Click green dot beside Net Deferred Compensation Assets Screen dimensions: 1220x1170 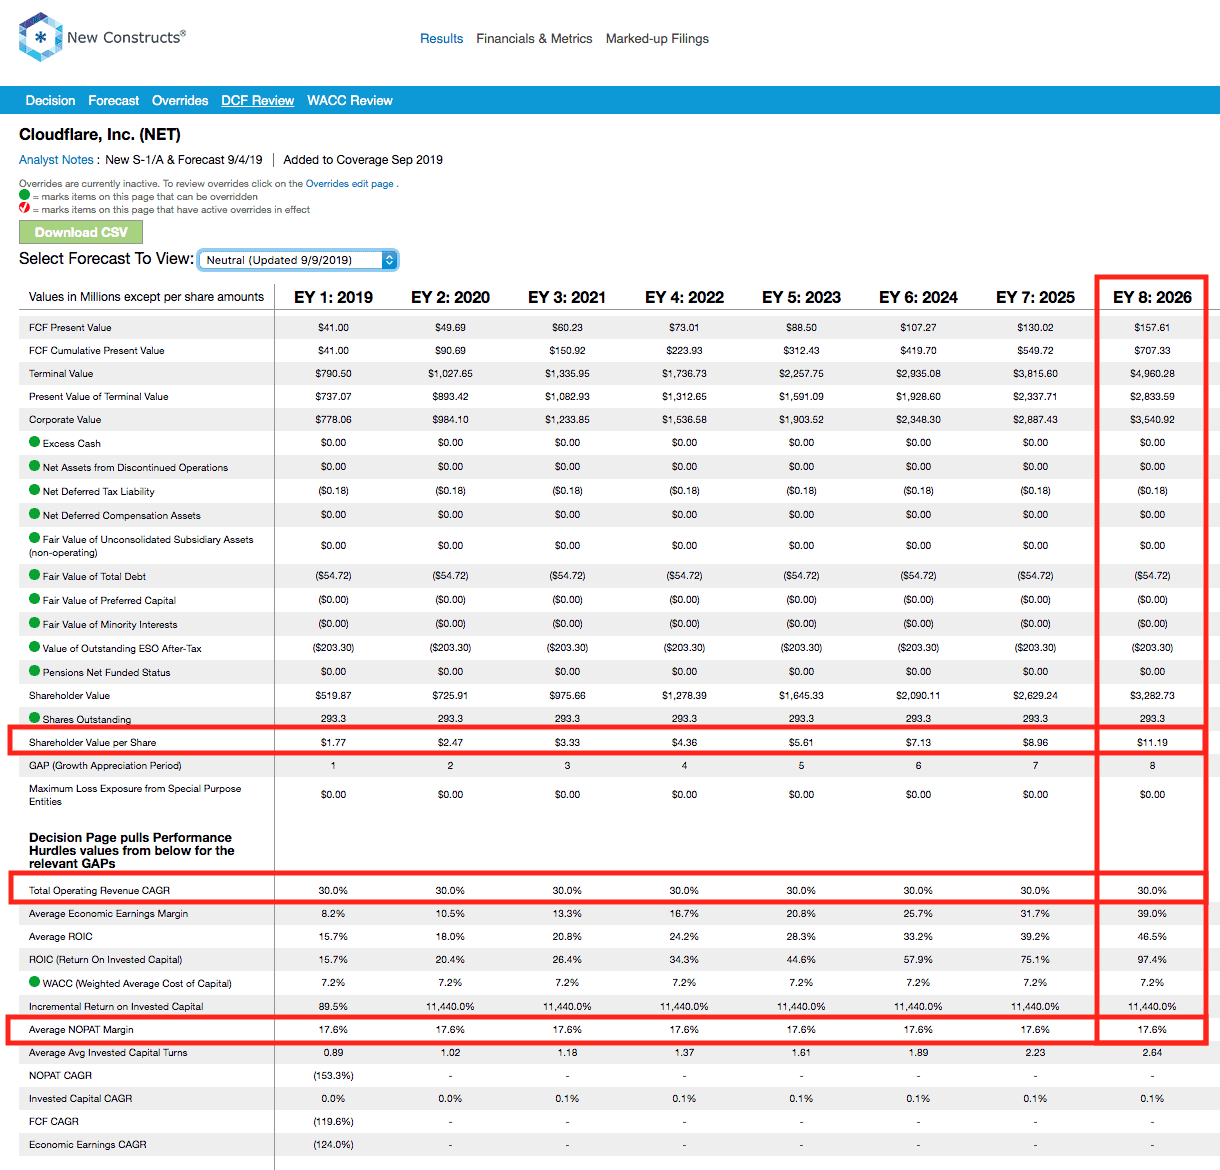coord(35,514)
